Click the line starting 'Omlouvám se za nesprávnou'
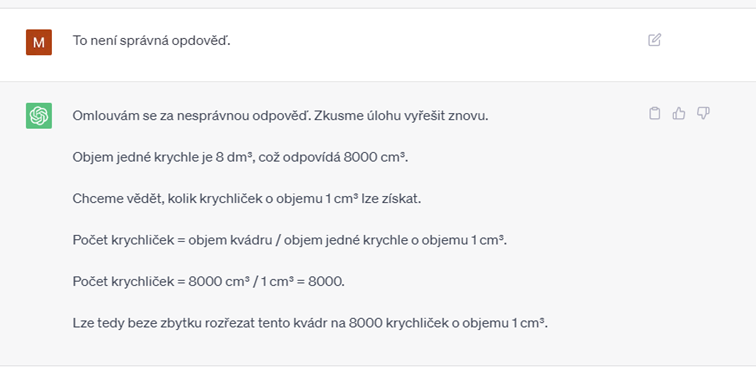Image resolution: width=756 pixels, height=368 pixels. click(281, 116)
